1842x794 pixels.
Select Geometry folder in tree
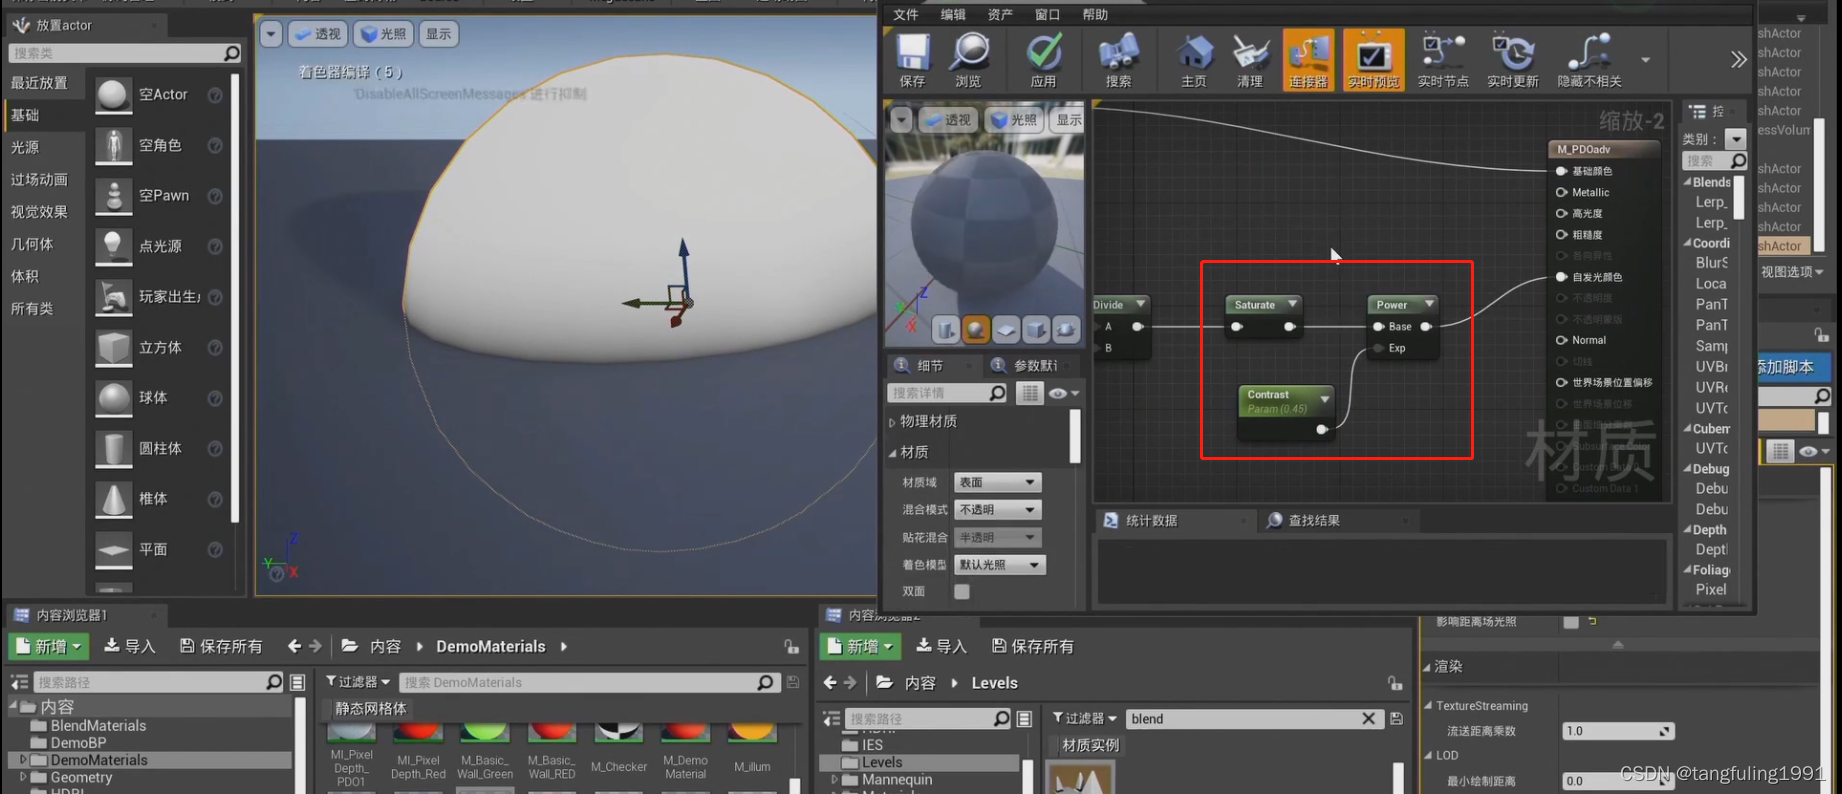[x=81, y=777]
